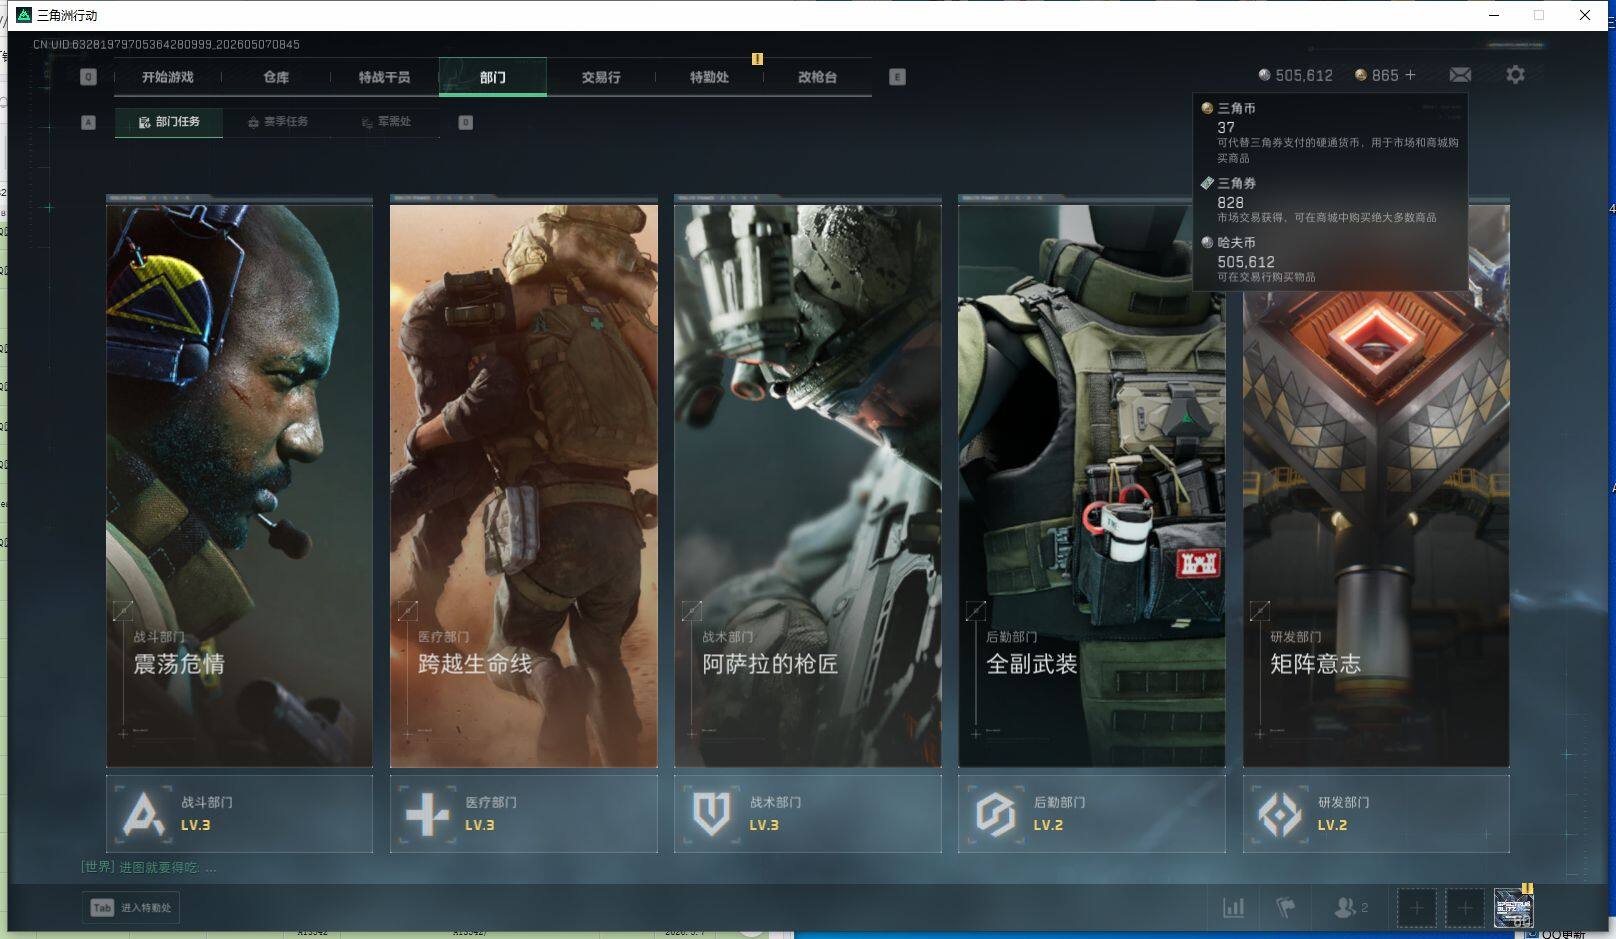The image size is (1616, 939).
Task: Open the 赛季任务 sub-tab
Action: click(278, 122)
